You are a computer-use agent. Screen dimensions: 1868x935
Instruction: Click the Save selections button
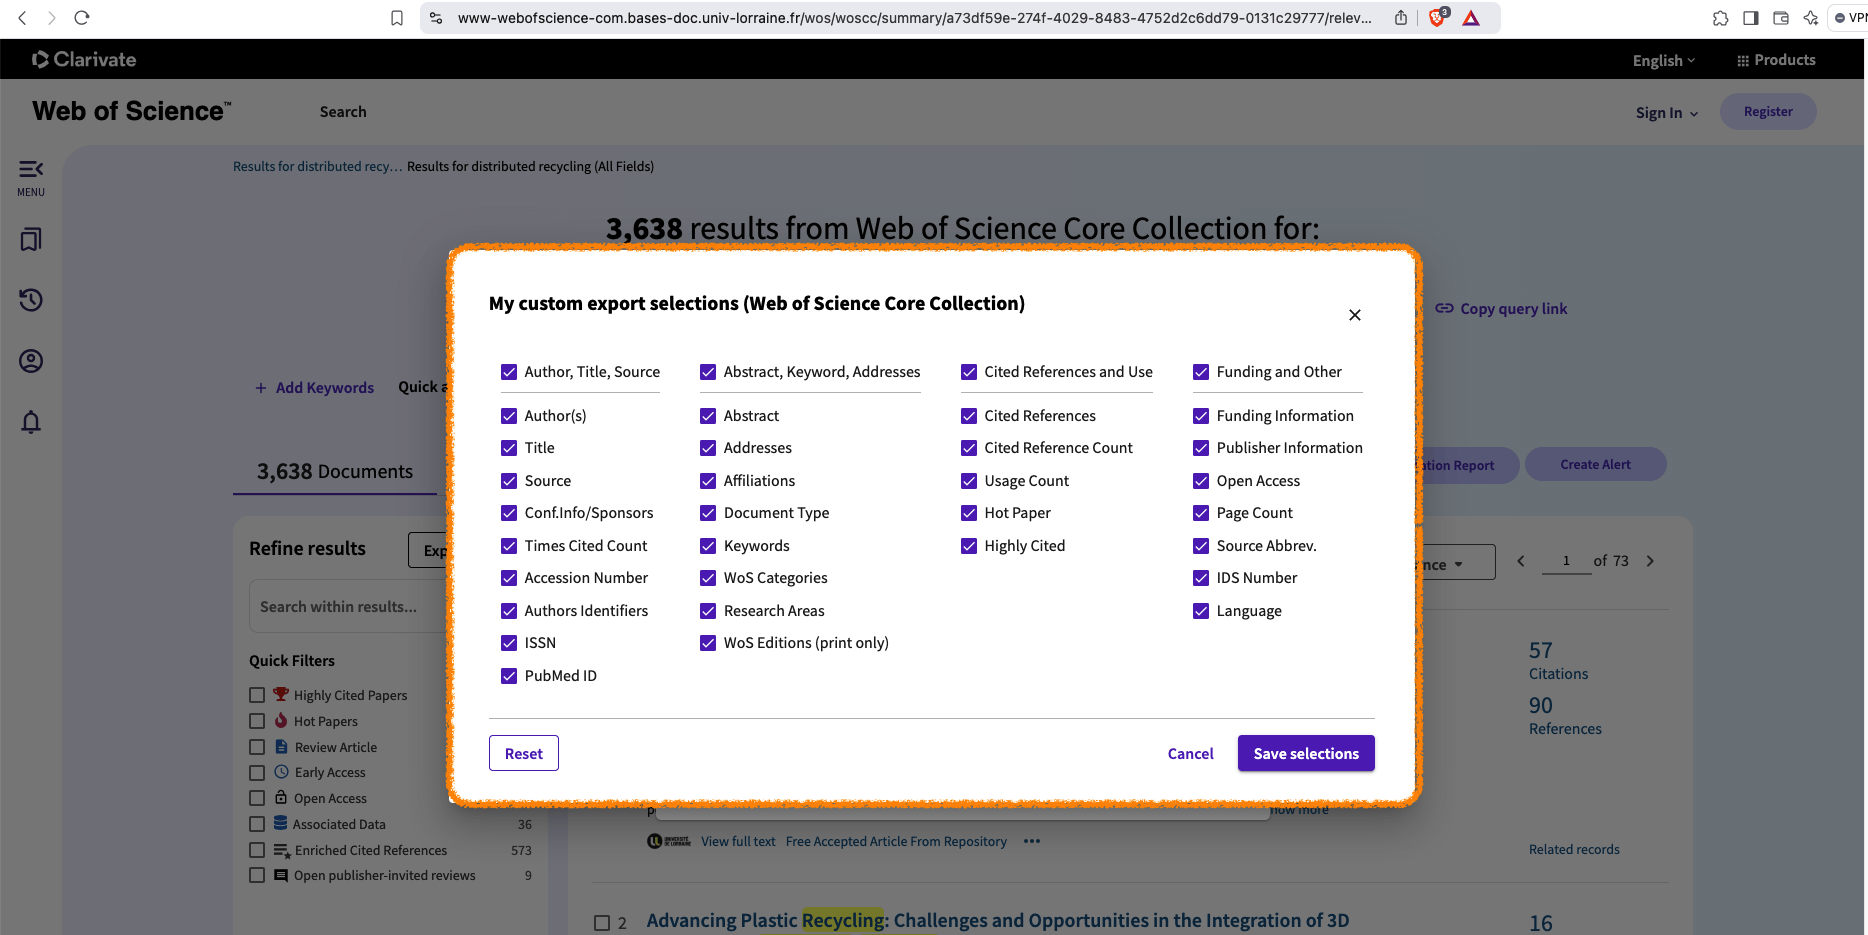coord(1305,754)
